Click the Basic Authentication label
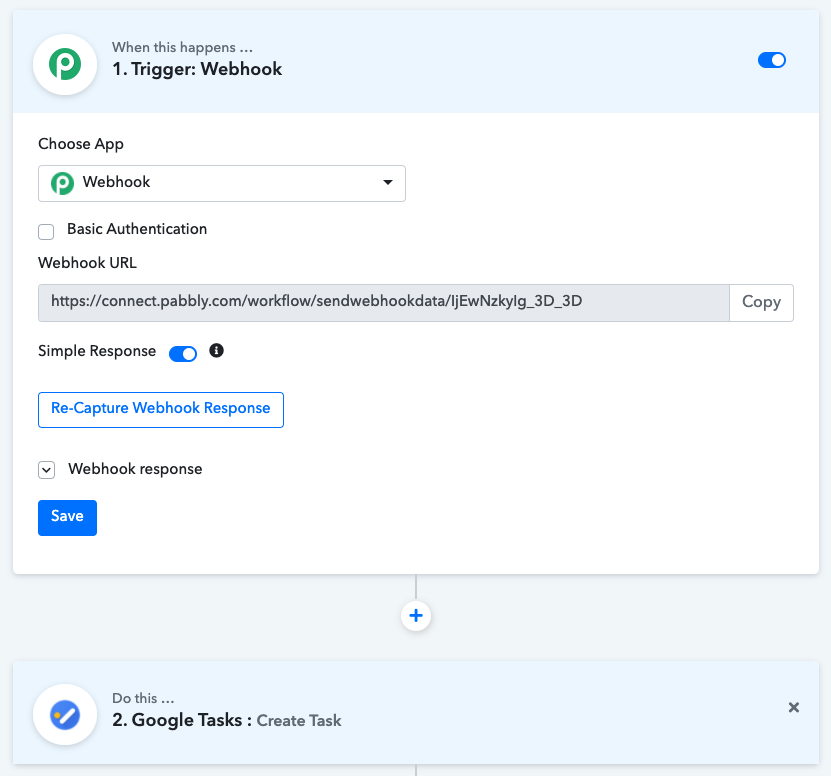Viewport: 831px width, 776px height. [137, 229]
